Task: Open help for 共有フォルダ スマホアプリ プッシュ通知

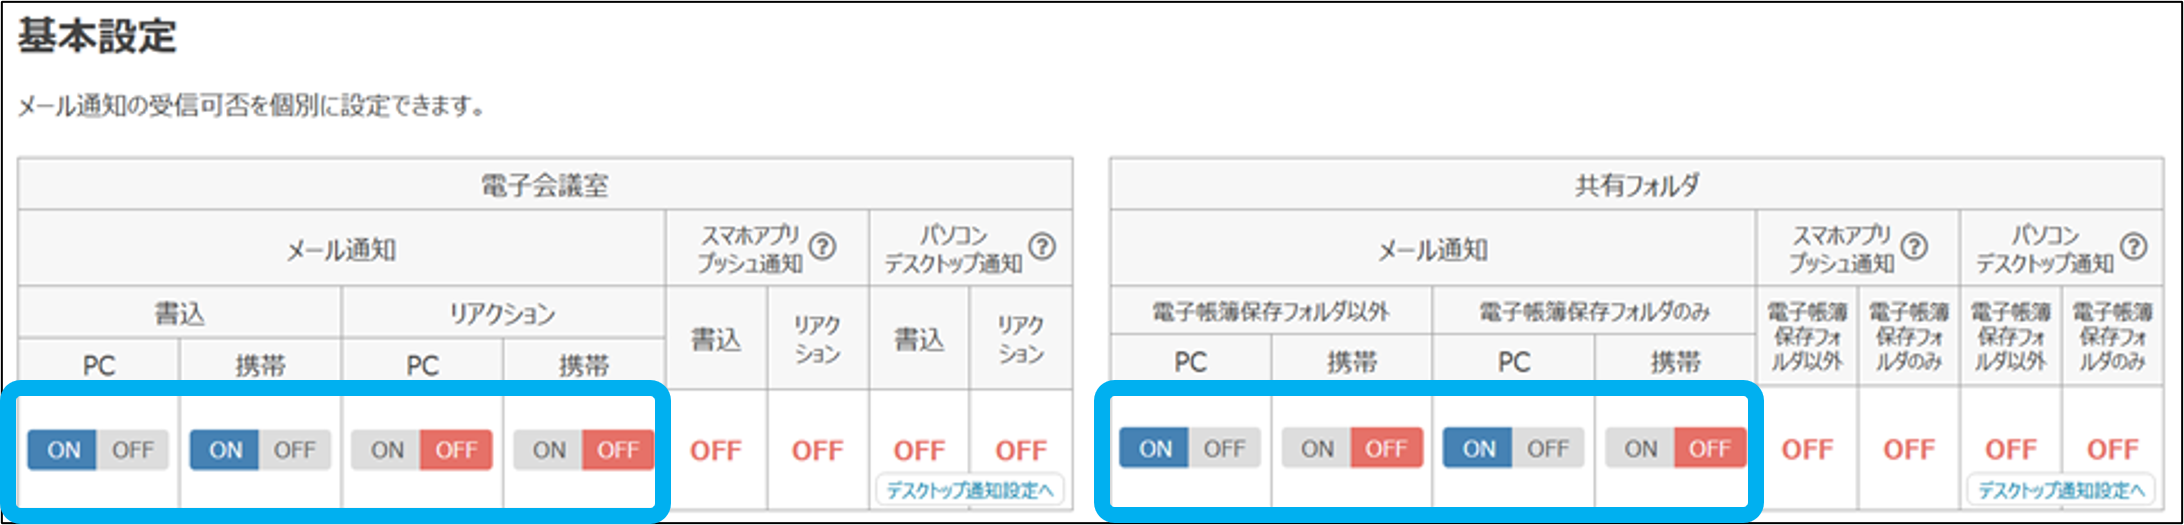Action: coord(1914,246)
